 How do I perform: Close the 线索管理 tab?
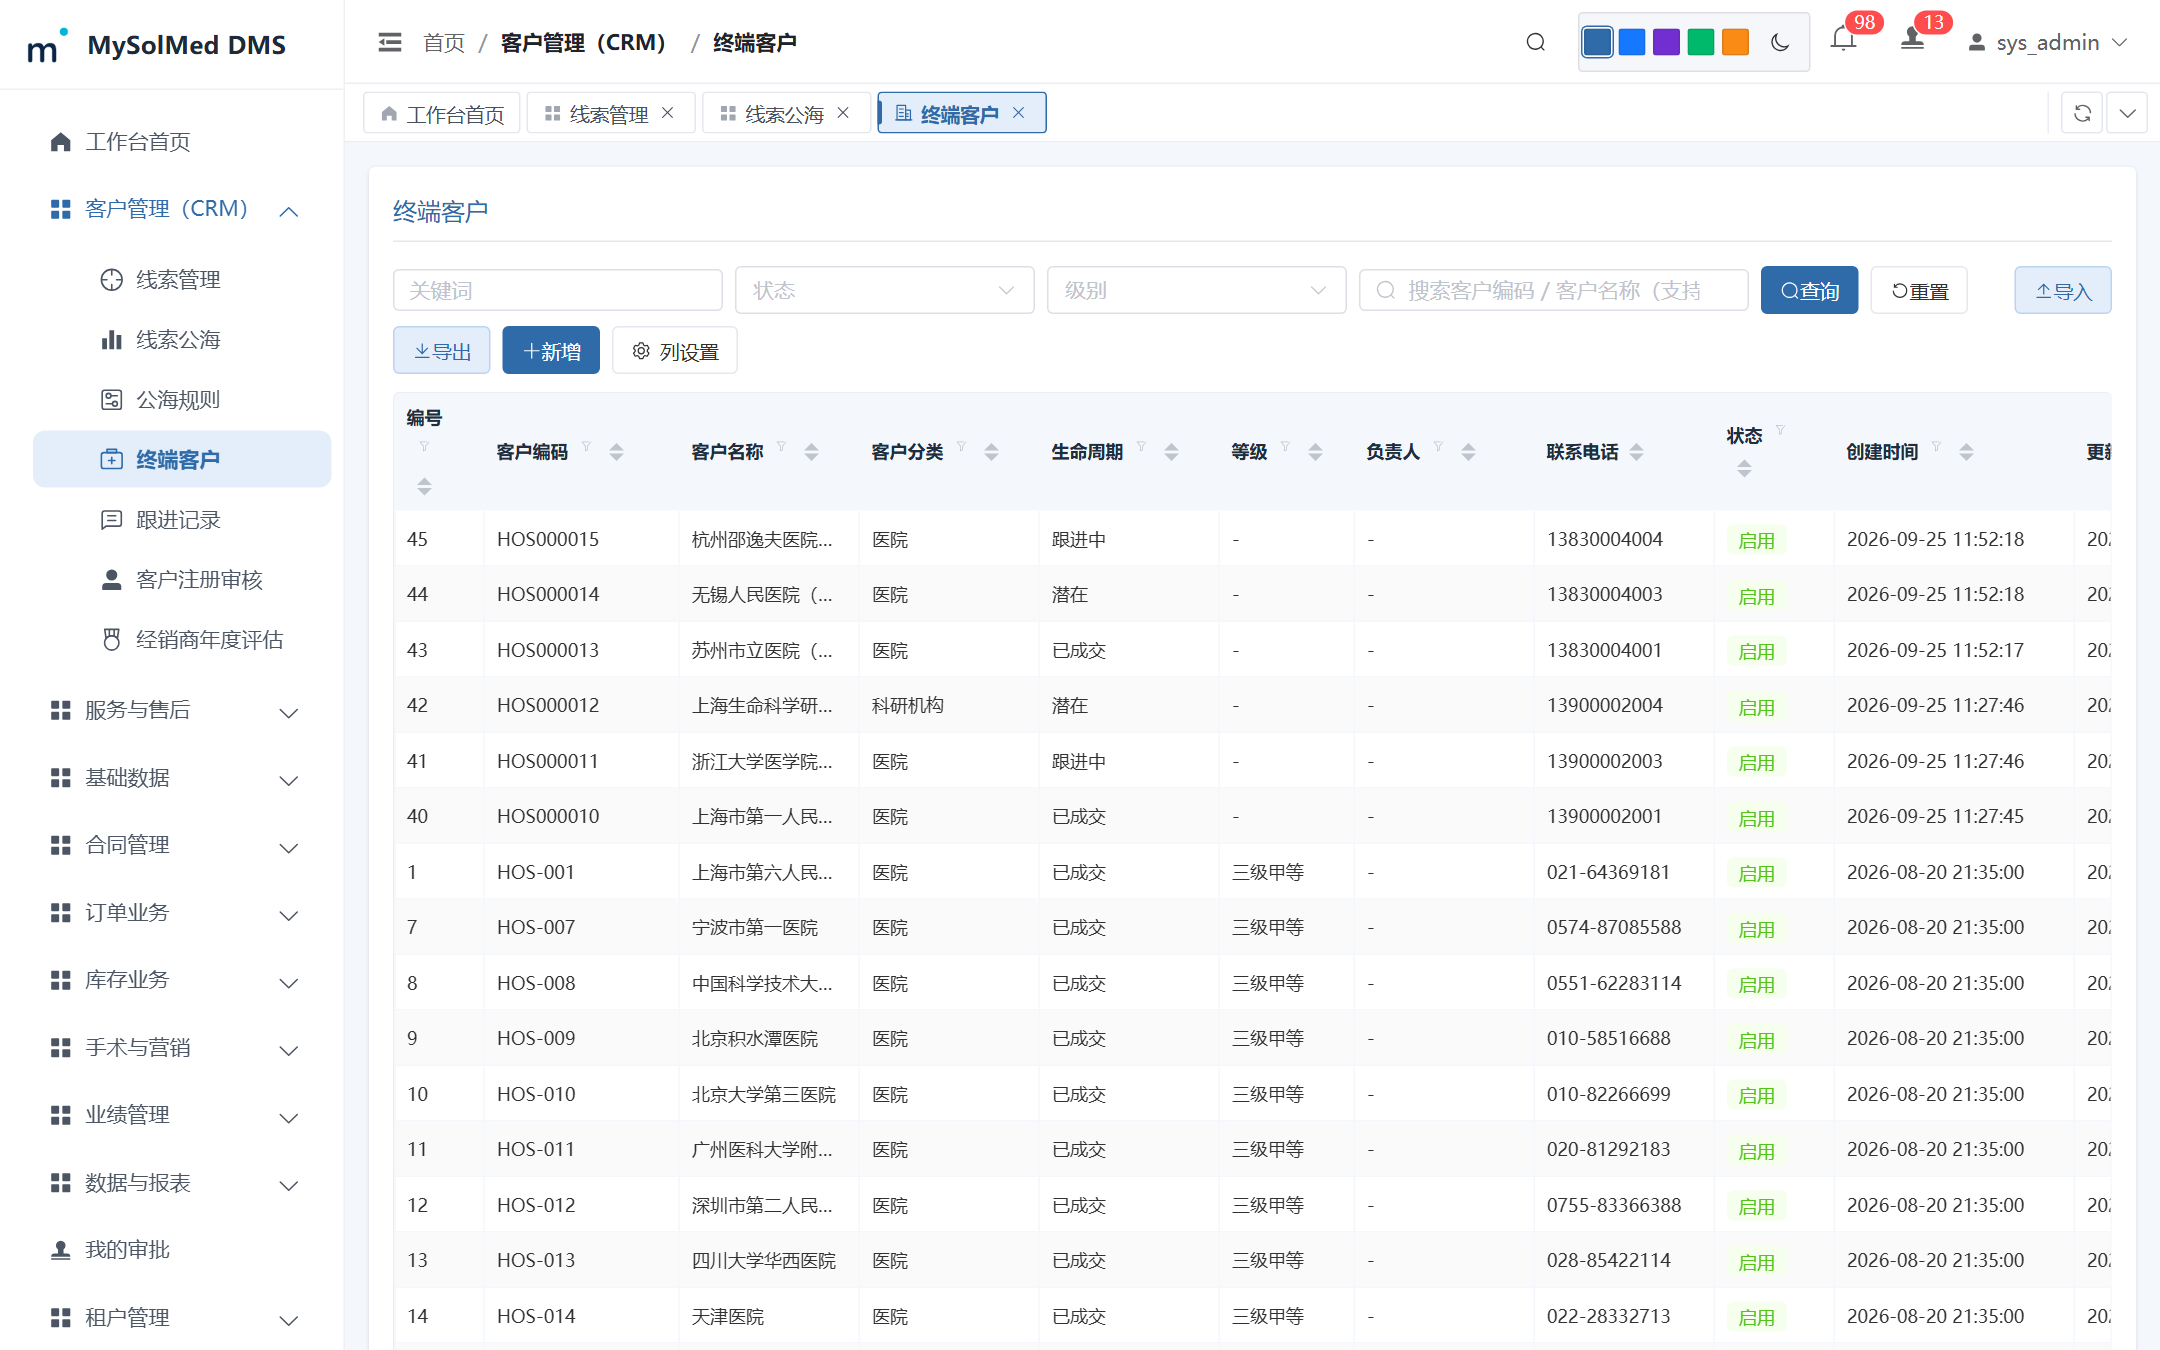coord(668,113)
